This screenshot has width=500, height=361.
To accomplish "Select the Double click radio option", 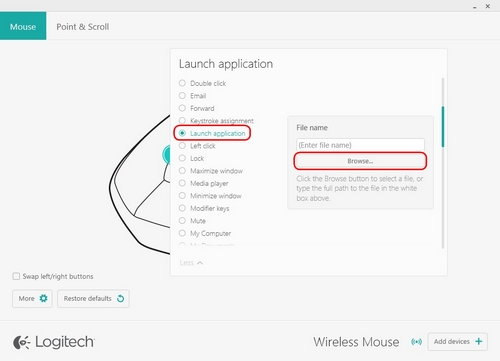I will pos(182,83).
